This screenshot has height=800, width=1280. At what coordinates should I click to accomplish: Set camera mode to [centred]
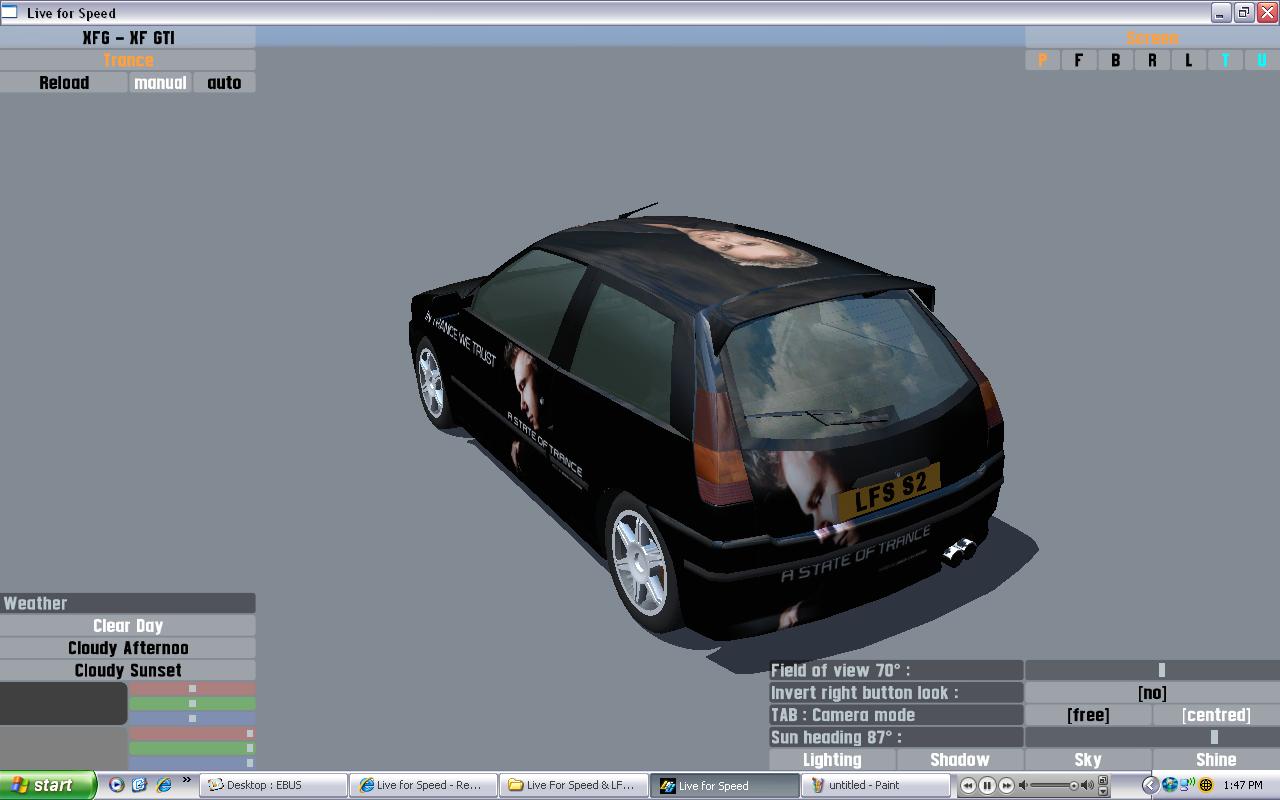tap(1216, 715)
